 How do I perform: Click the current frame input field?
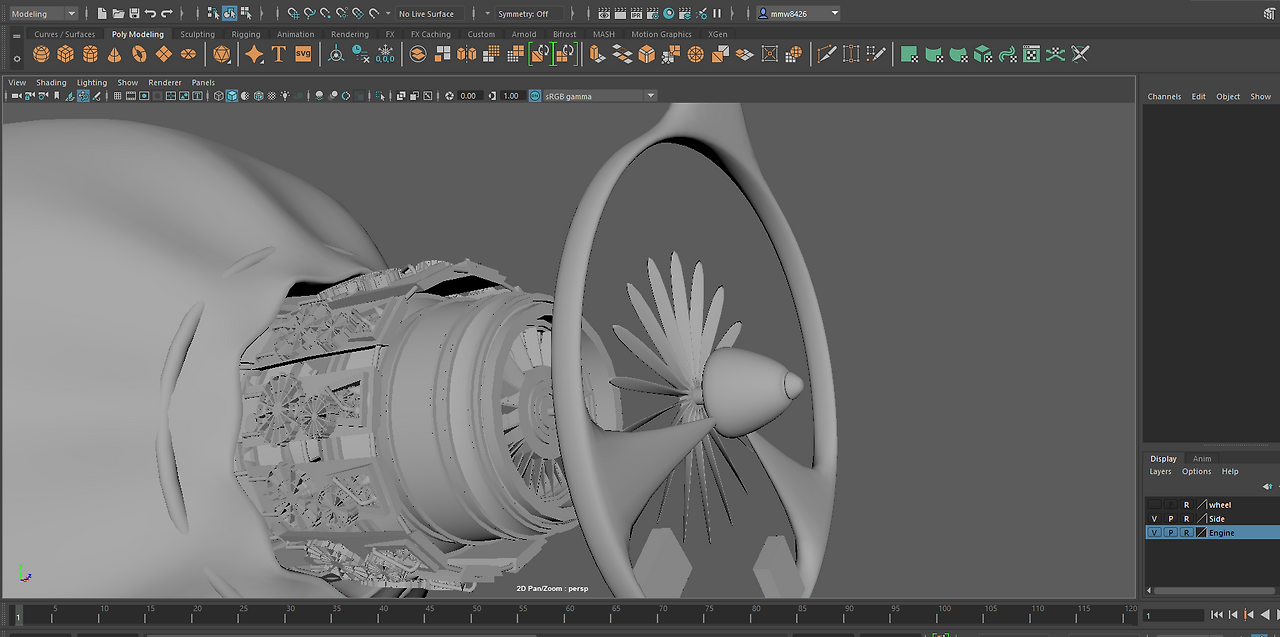point(1172,614)
